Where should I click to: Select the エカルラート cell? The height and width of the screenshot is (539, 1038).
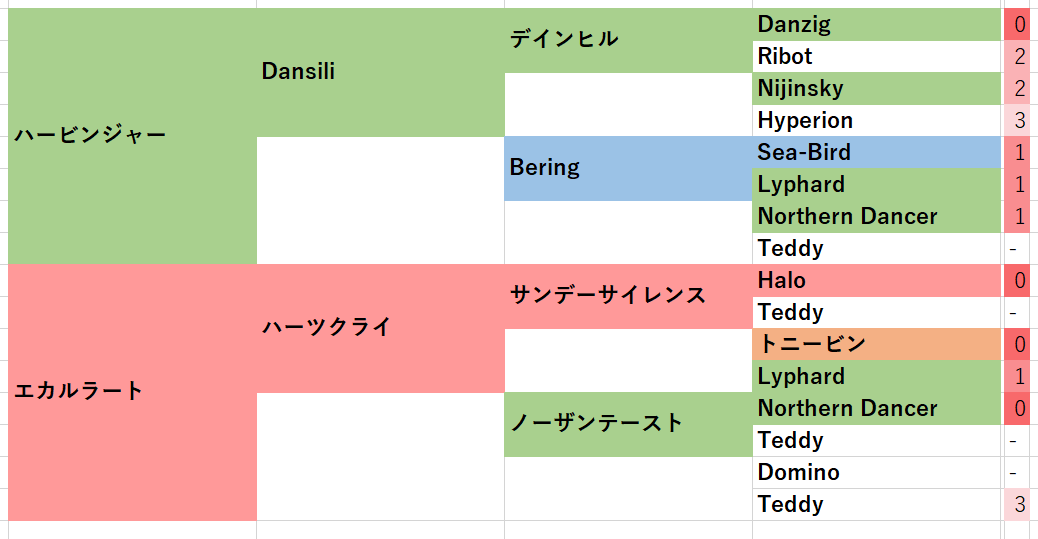132,393
